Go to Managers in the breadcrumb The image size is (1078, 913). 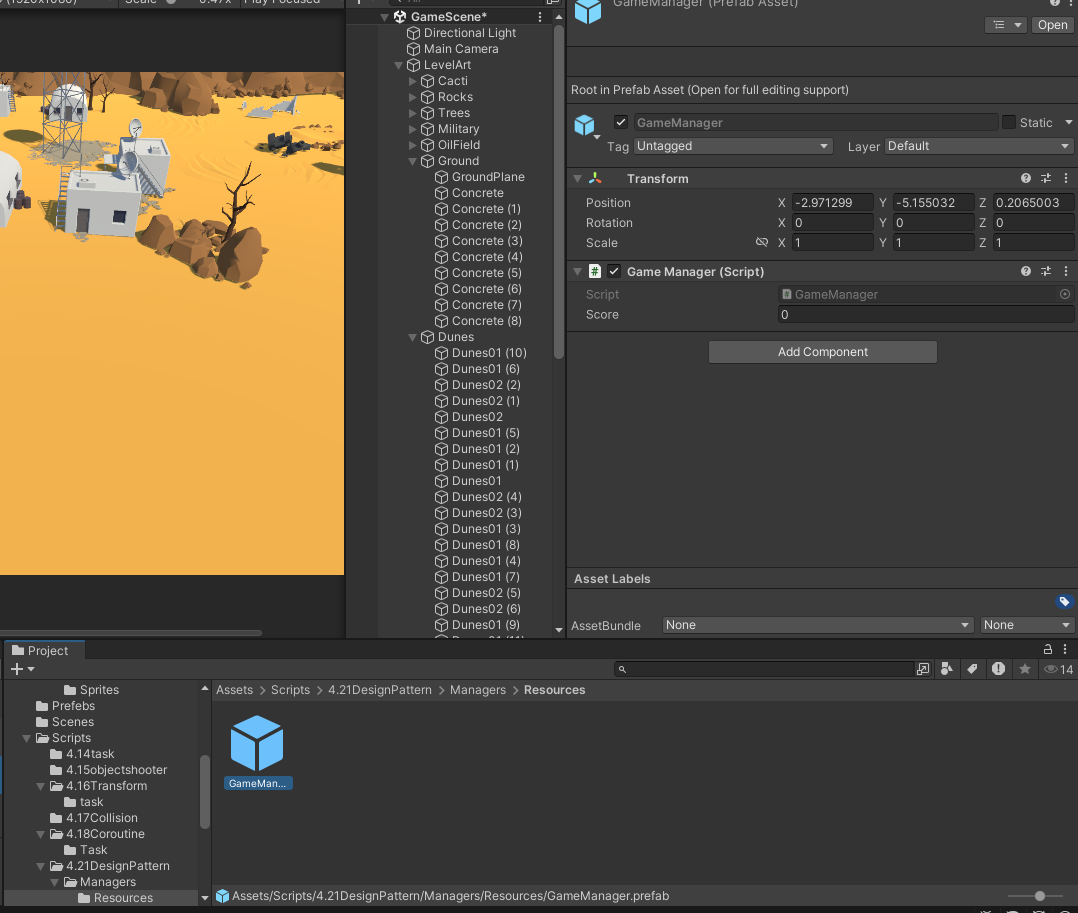pyautogui.click(x=478, y=690)
